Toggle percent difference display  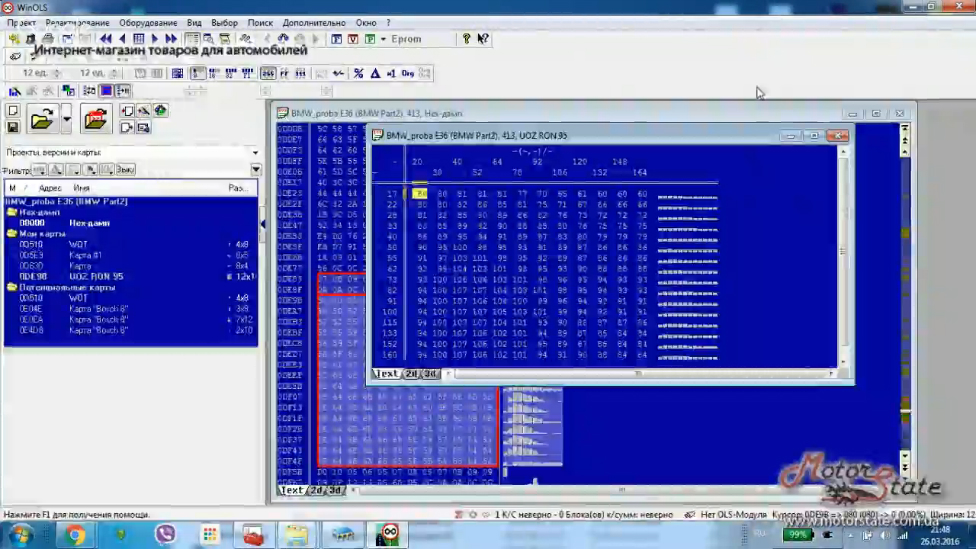[359, 73]
